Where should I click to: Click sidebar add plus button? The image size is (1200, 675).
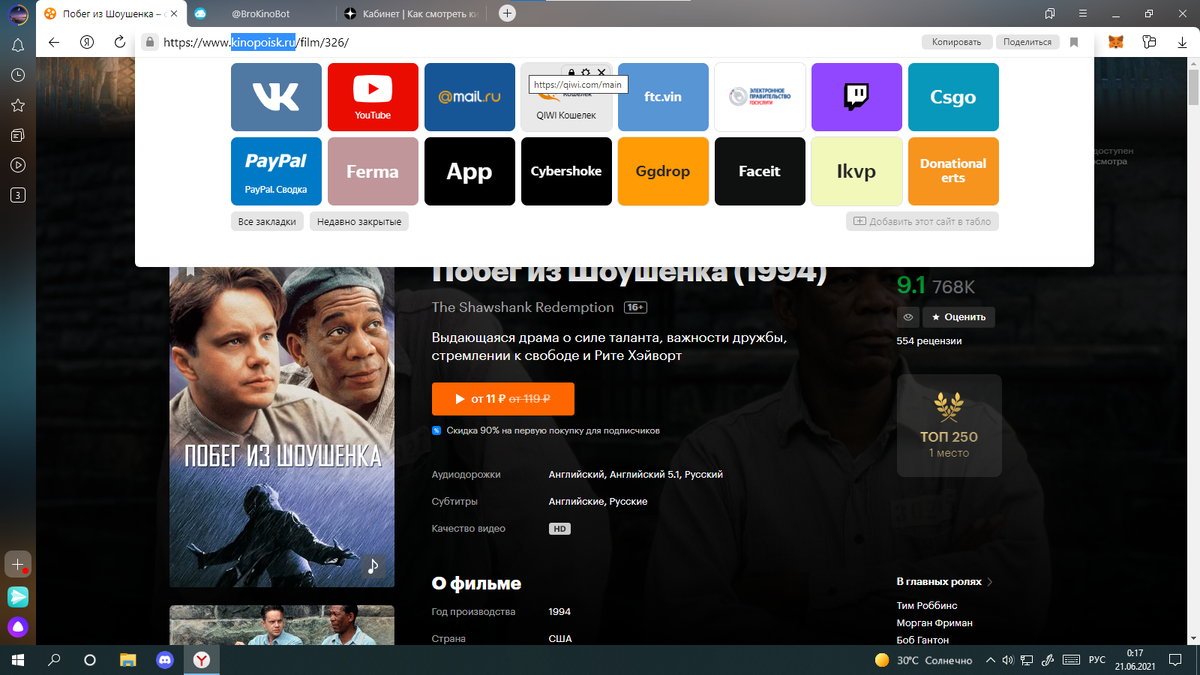[x=18, y=565]
